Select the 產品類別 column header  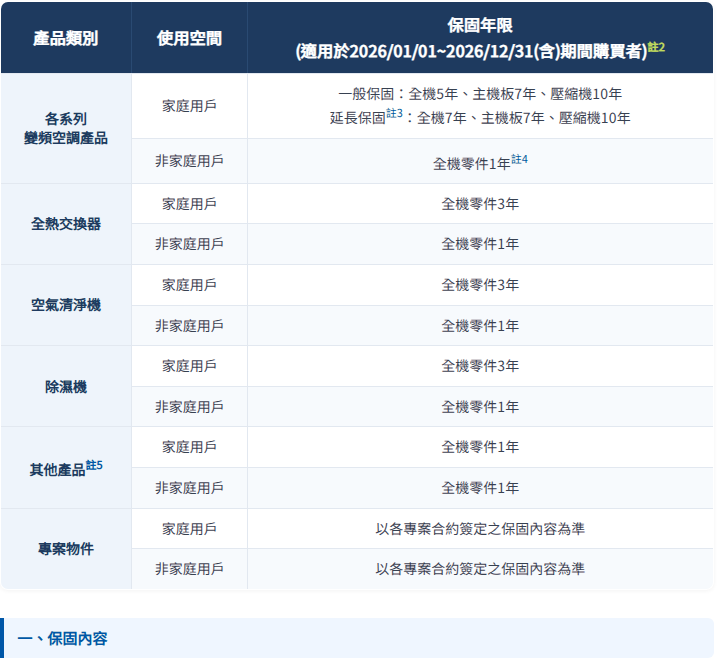pos(66,38)
